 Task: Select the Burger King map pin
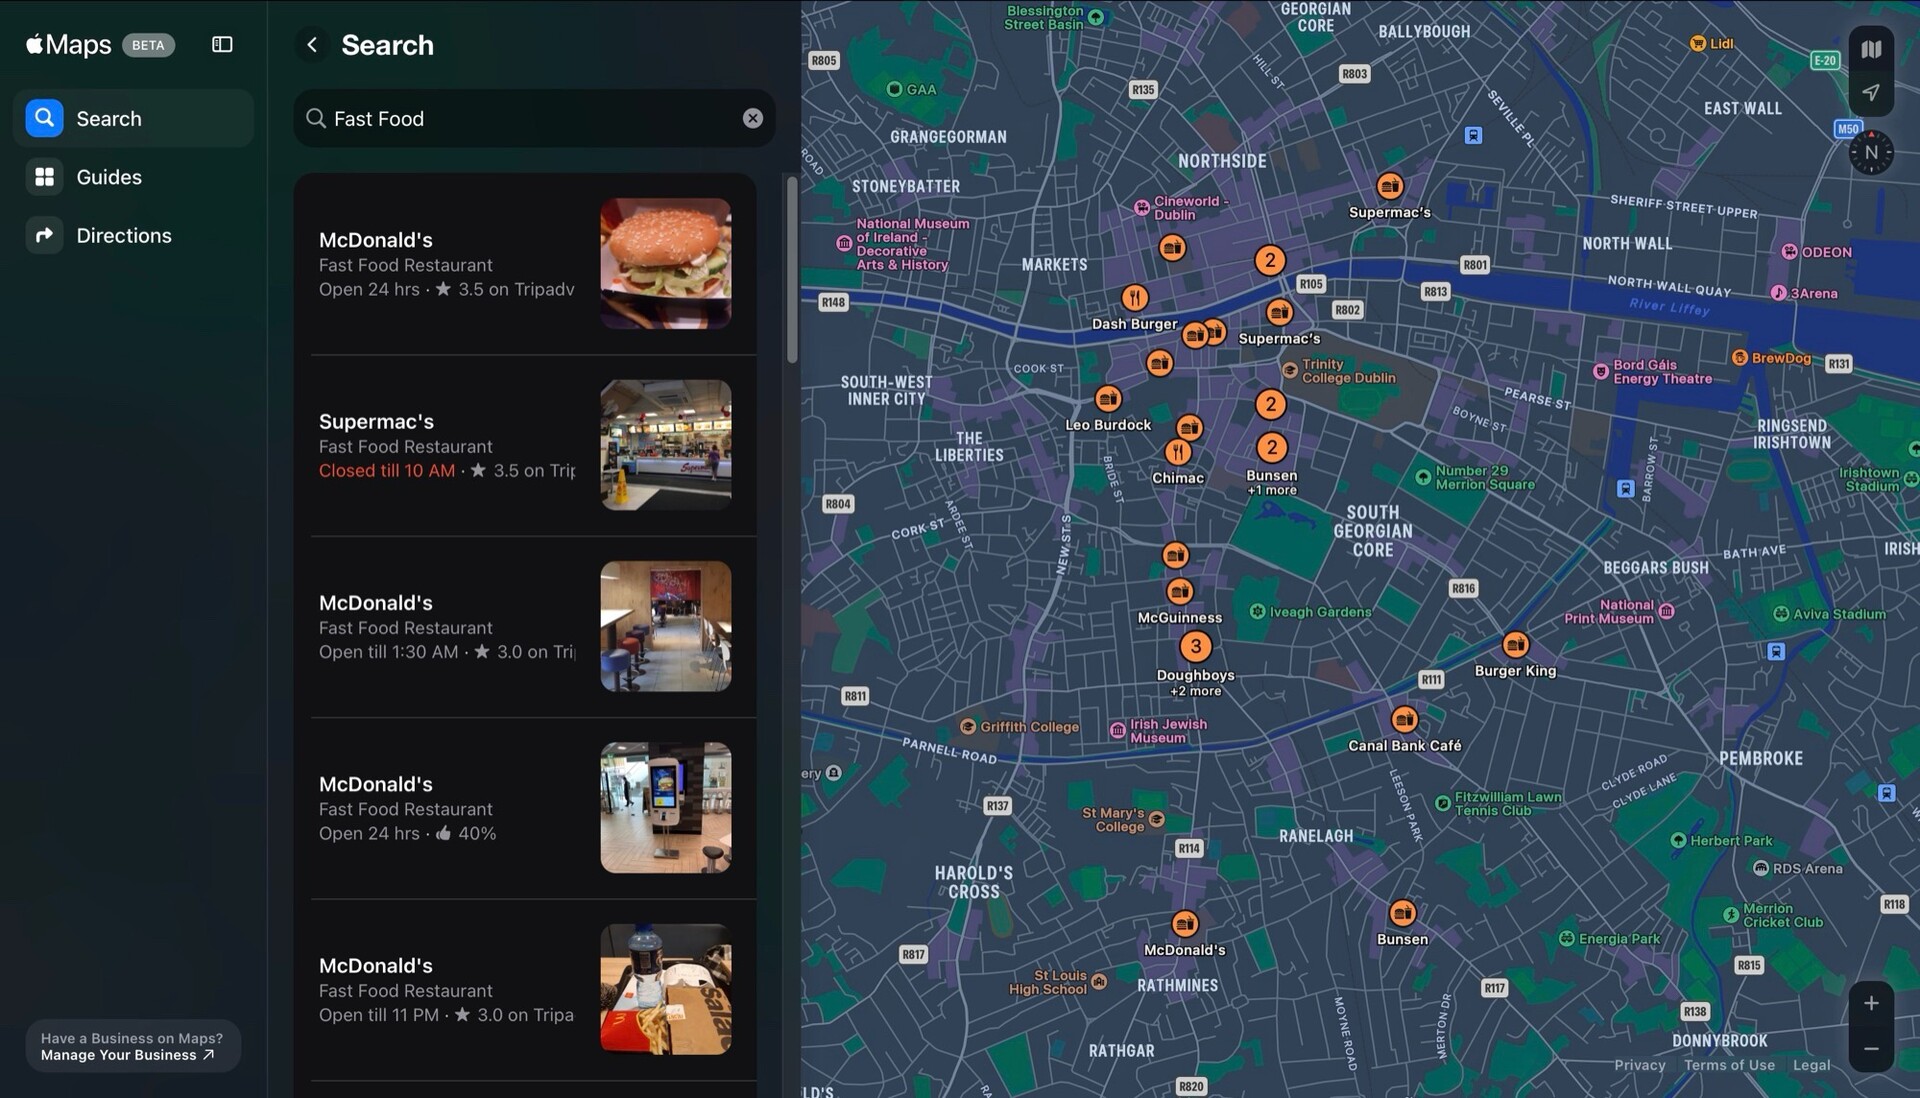click(1515, 645)
